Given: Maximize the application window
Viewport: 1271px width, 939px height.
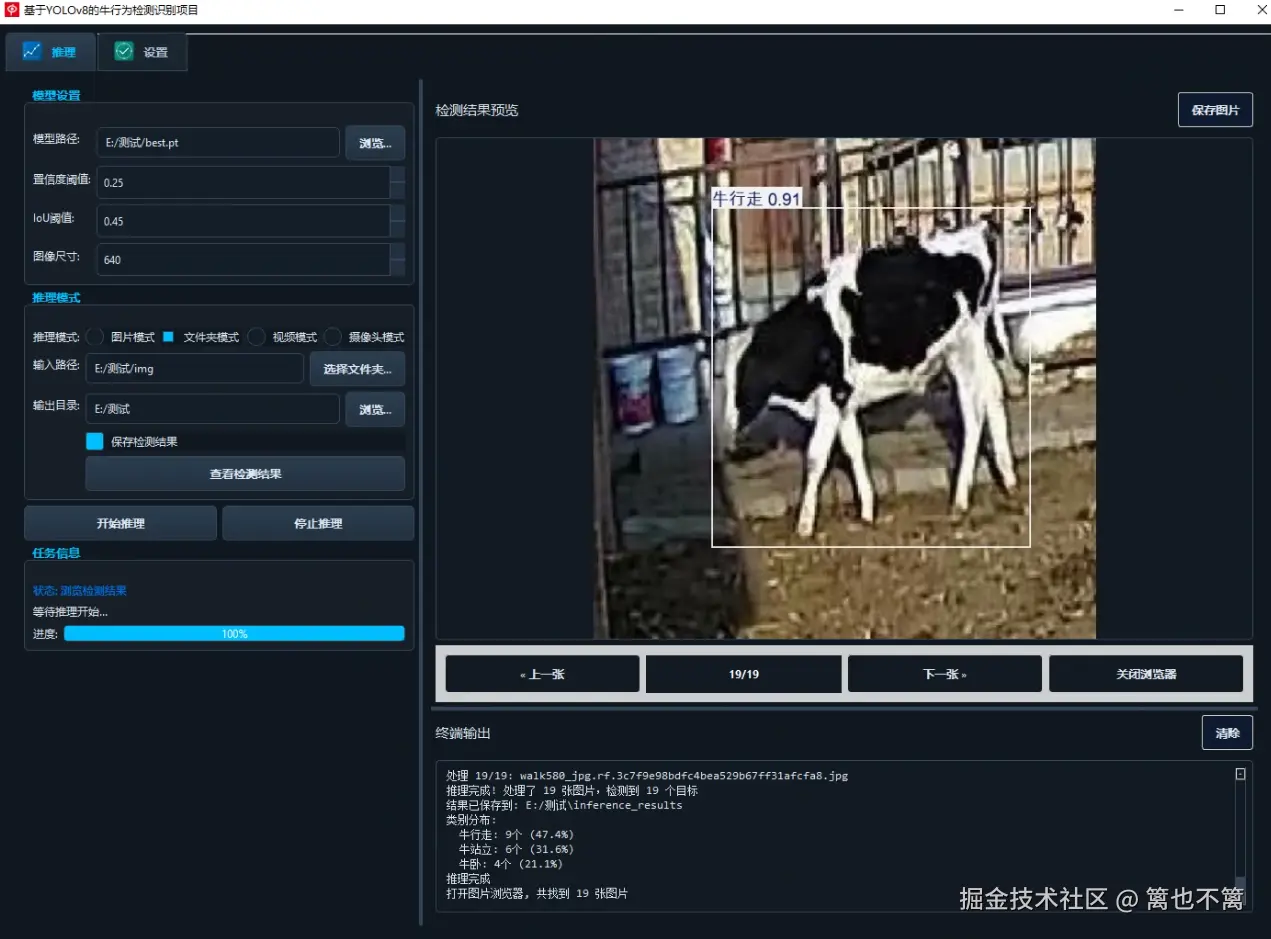Looking at the screenshot, I should (x=1220, y=10).
